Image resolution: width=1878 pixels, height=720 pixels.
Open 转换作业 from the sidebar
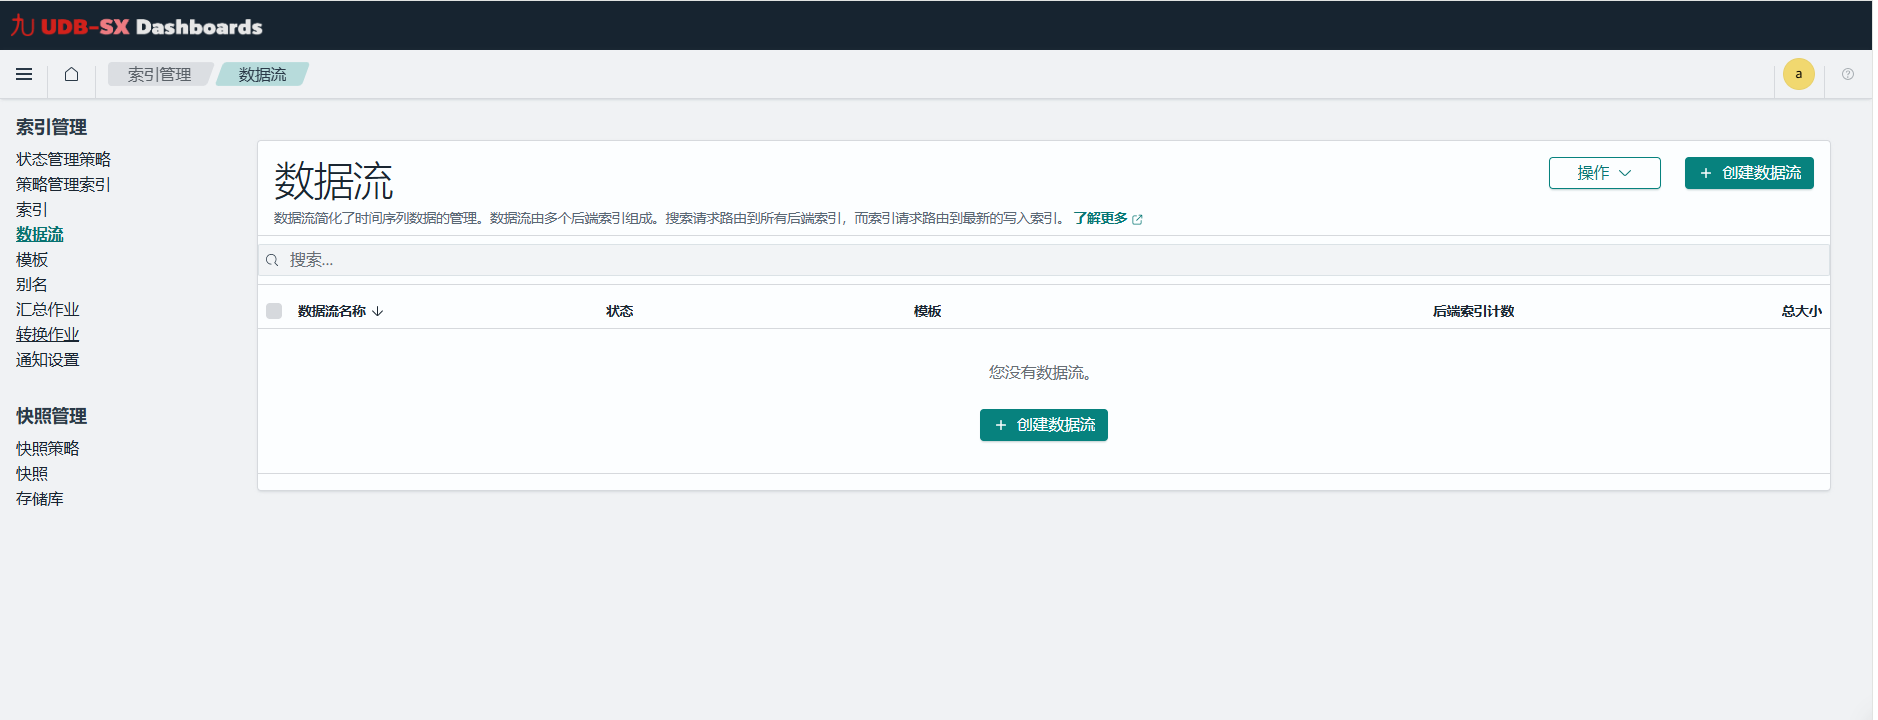click(x=47, y=334)
